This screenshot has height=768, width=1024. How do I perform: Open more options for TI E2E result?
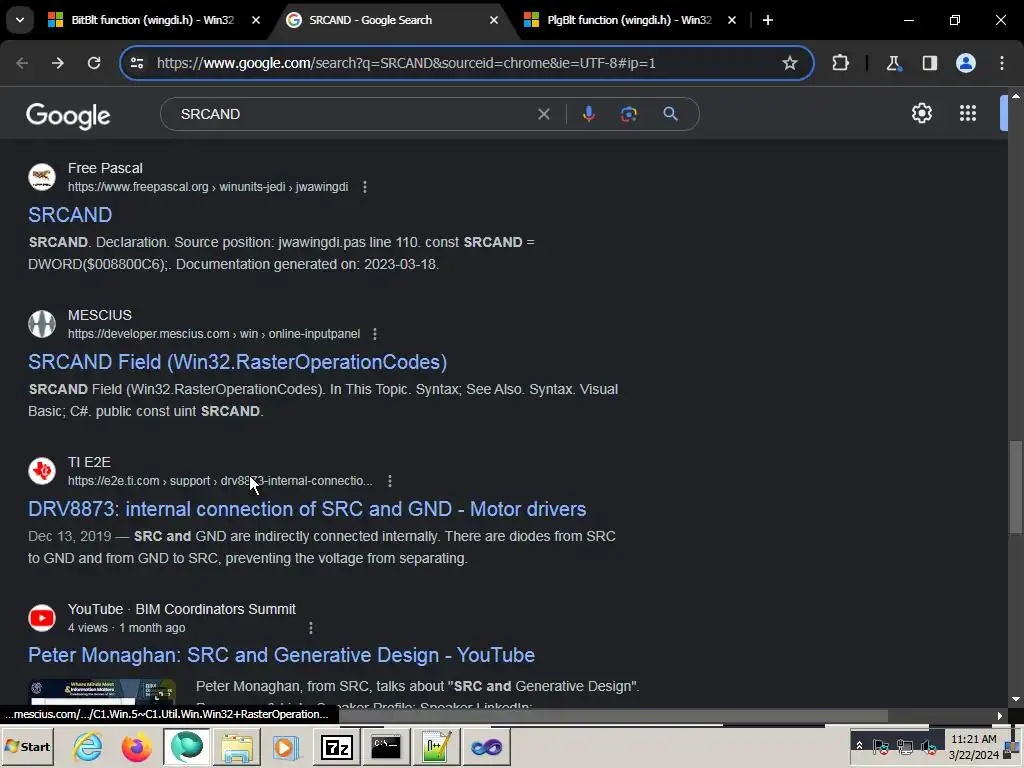390,481
